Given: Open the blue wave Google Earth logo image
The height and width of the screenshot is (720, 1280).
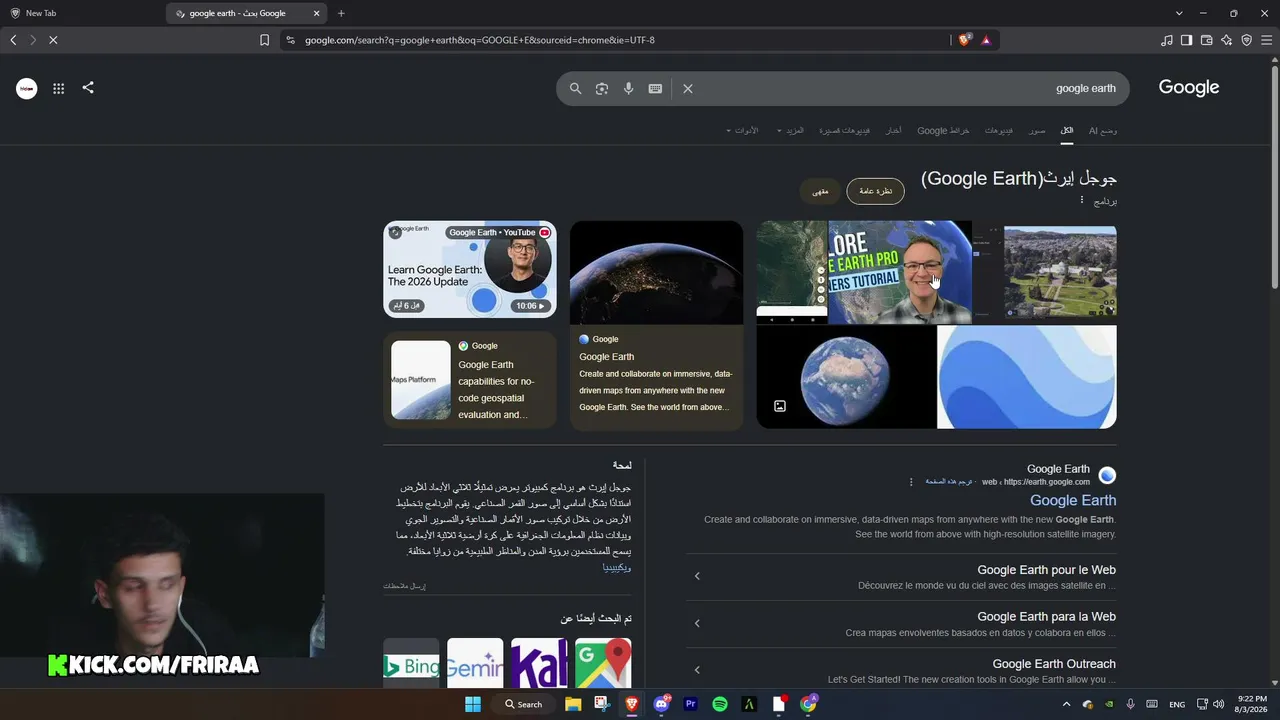Looking at the screenshot, I should click(1027, 377).
